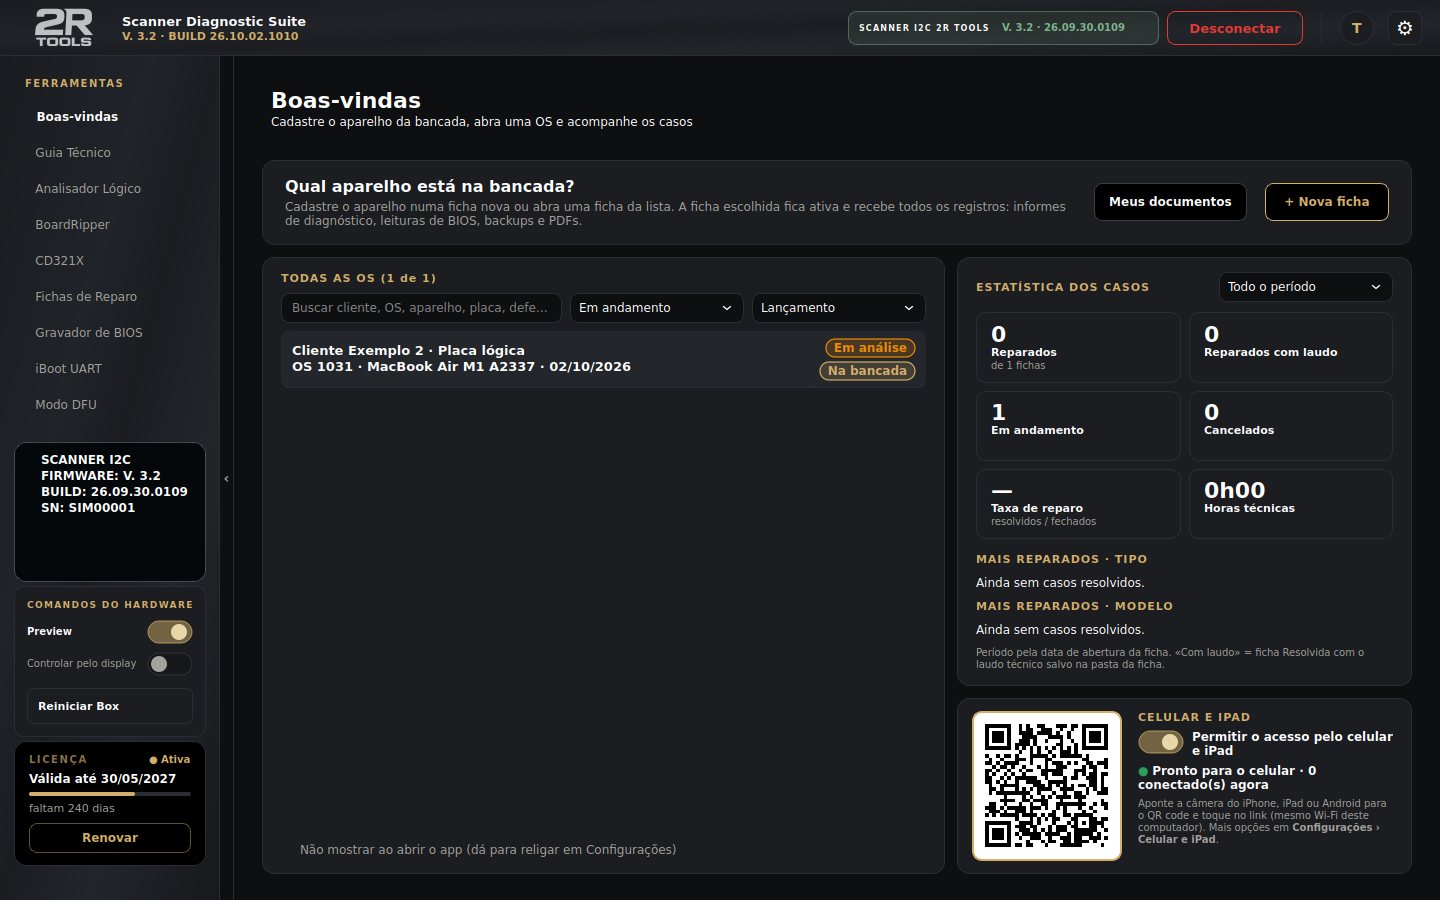Screen dimensions: 1440x900
Task: Click the QR code for mobile access
Action: [x=1047, y=786]
